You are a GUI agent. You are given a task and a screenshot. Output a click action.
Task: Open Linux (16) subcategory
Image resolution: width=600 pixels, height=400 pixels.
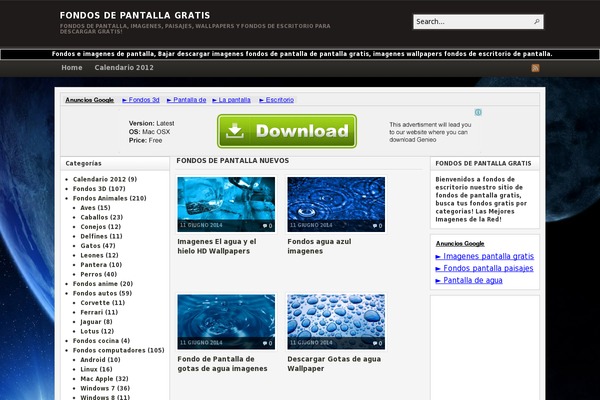tap(96, 369)
